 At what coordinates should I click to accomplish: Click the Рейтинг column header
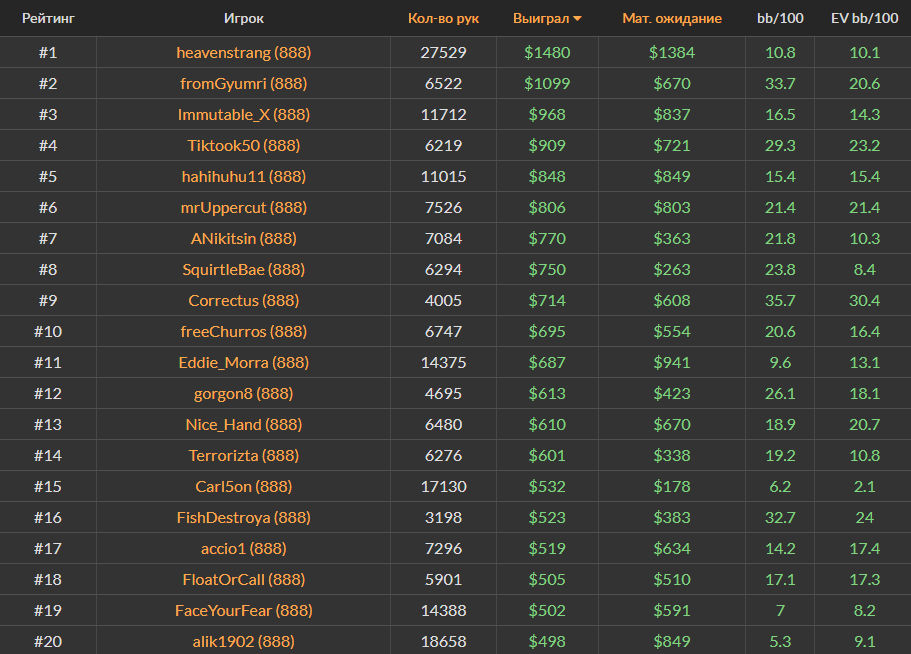[x=48, y=19]
